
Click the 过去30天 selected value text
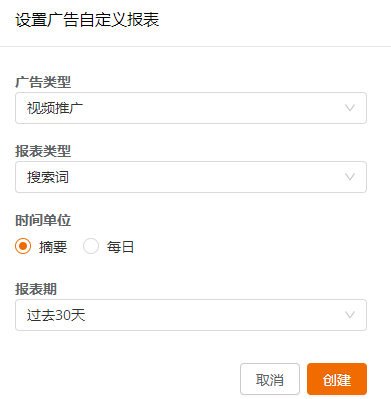click(x=56, y=315)
